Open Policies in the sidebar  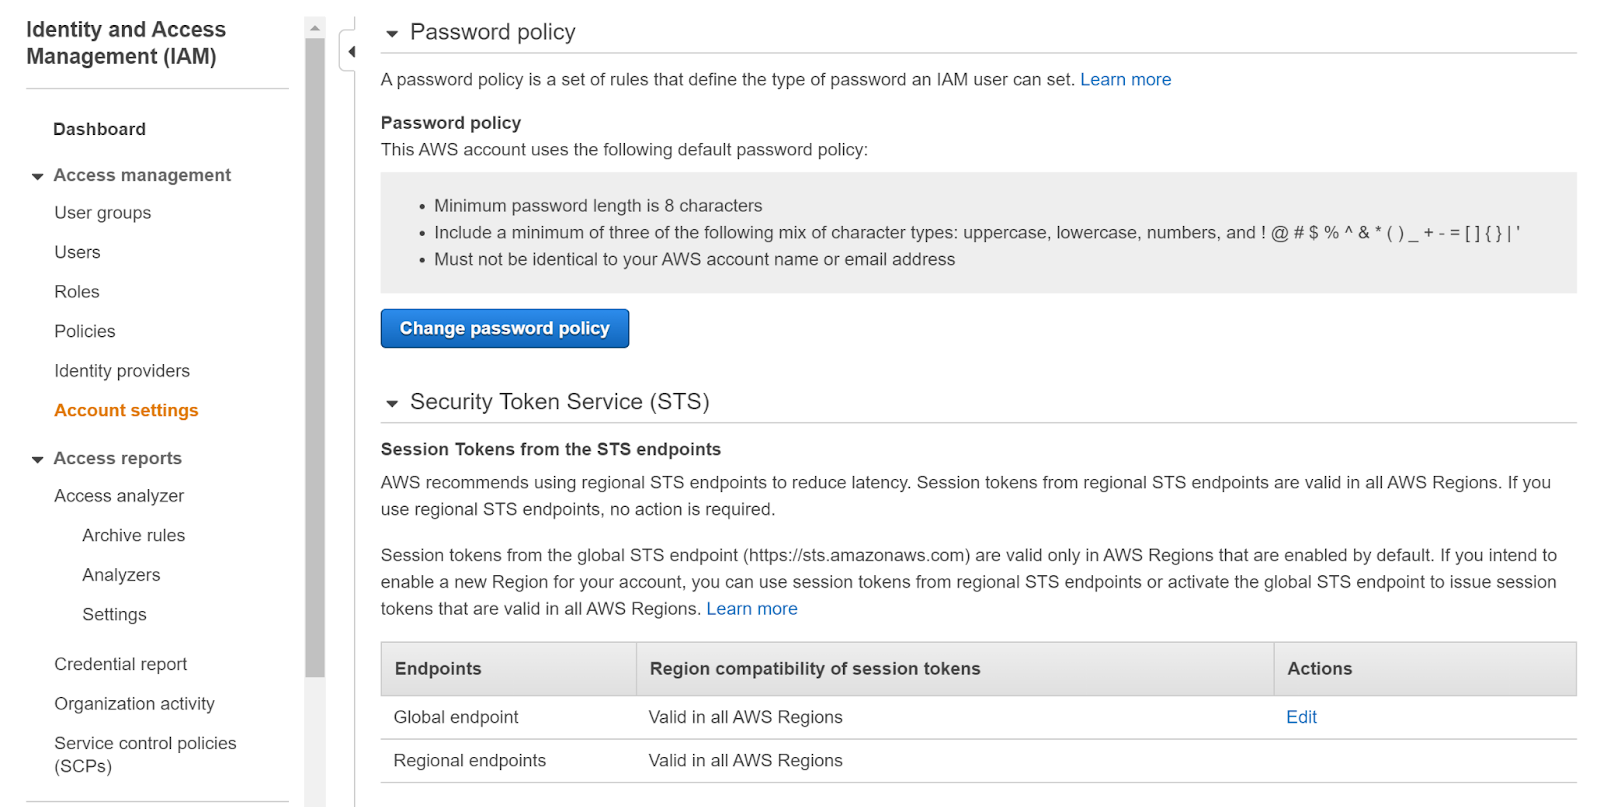(85, 331)
